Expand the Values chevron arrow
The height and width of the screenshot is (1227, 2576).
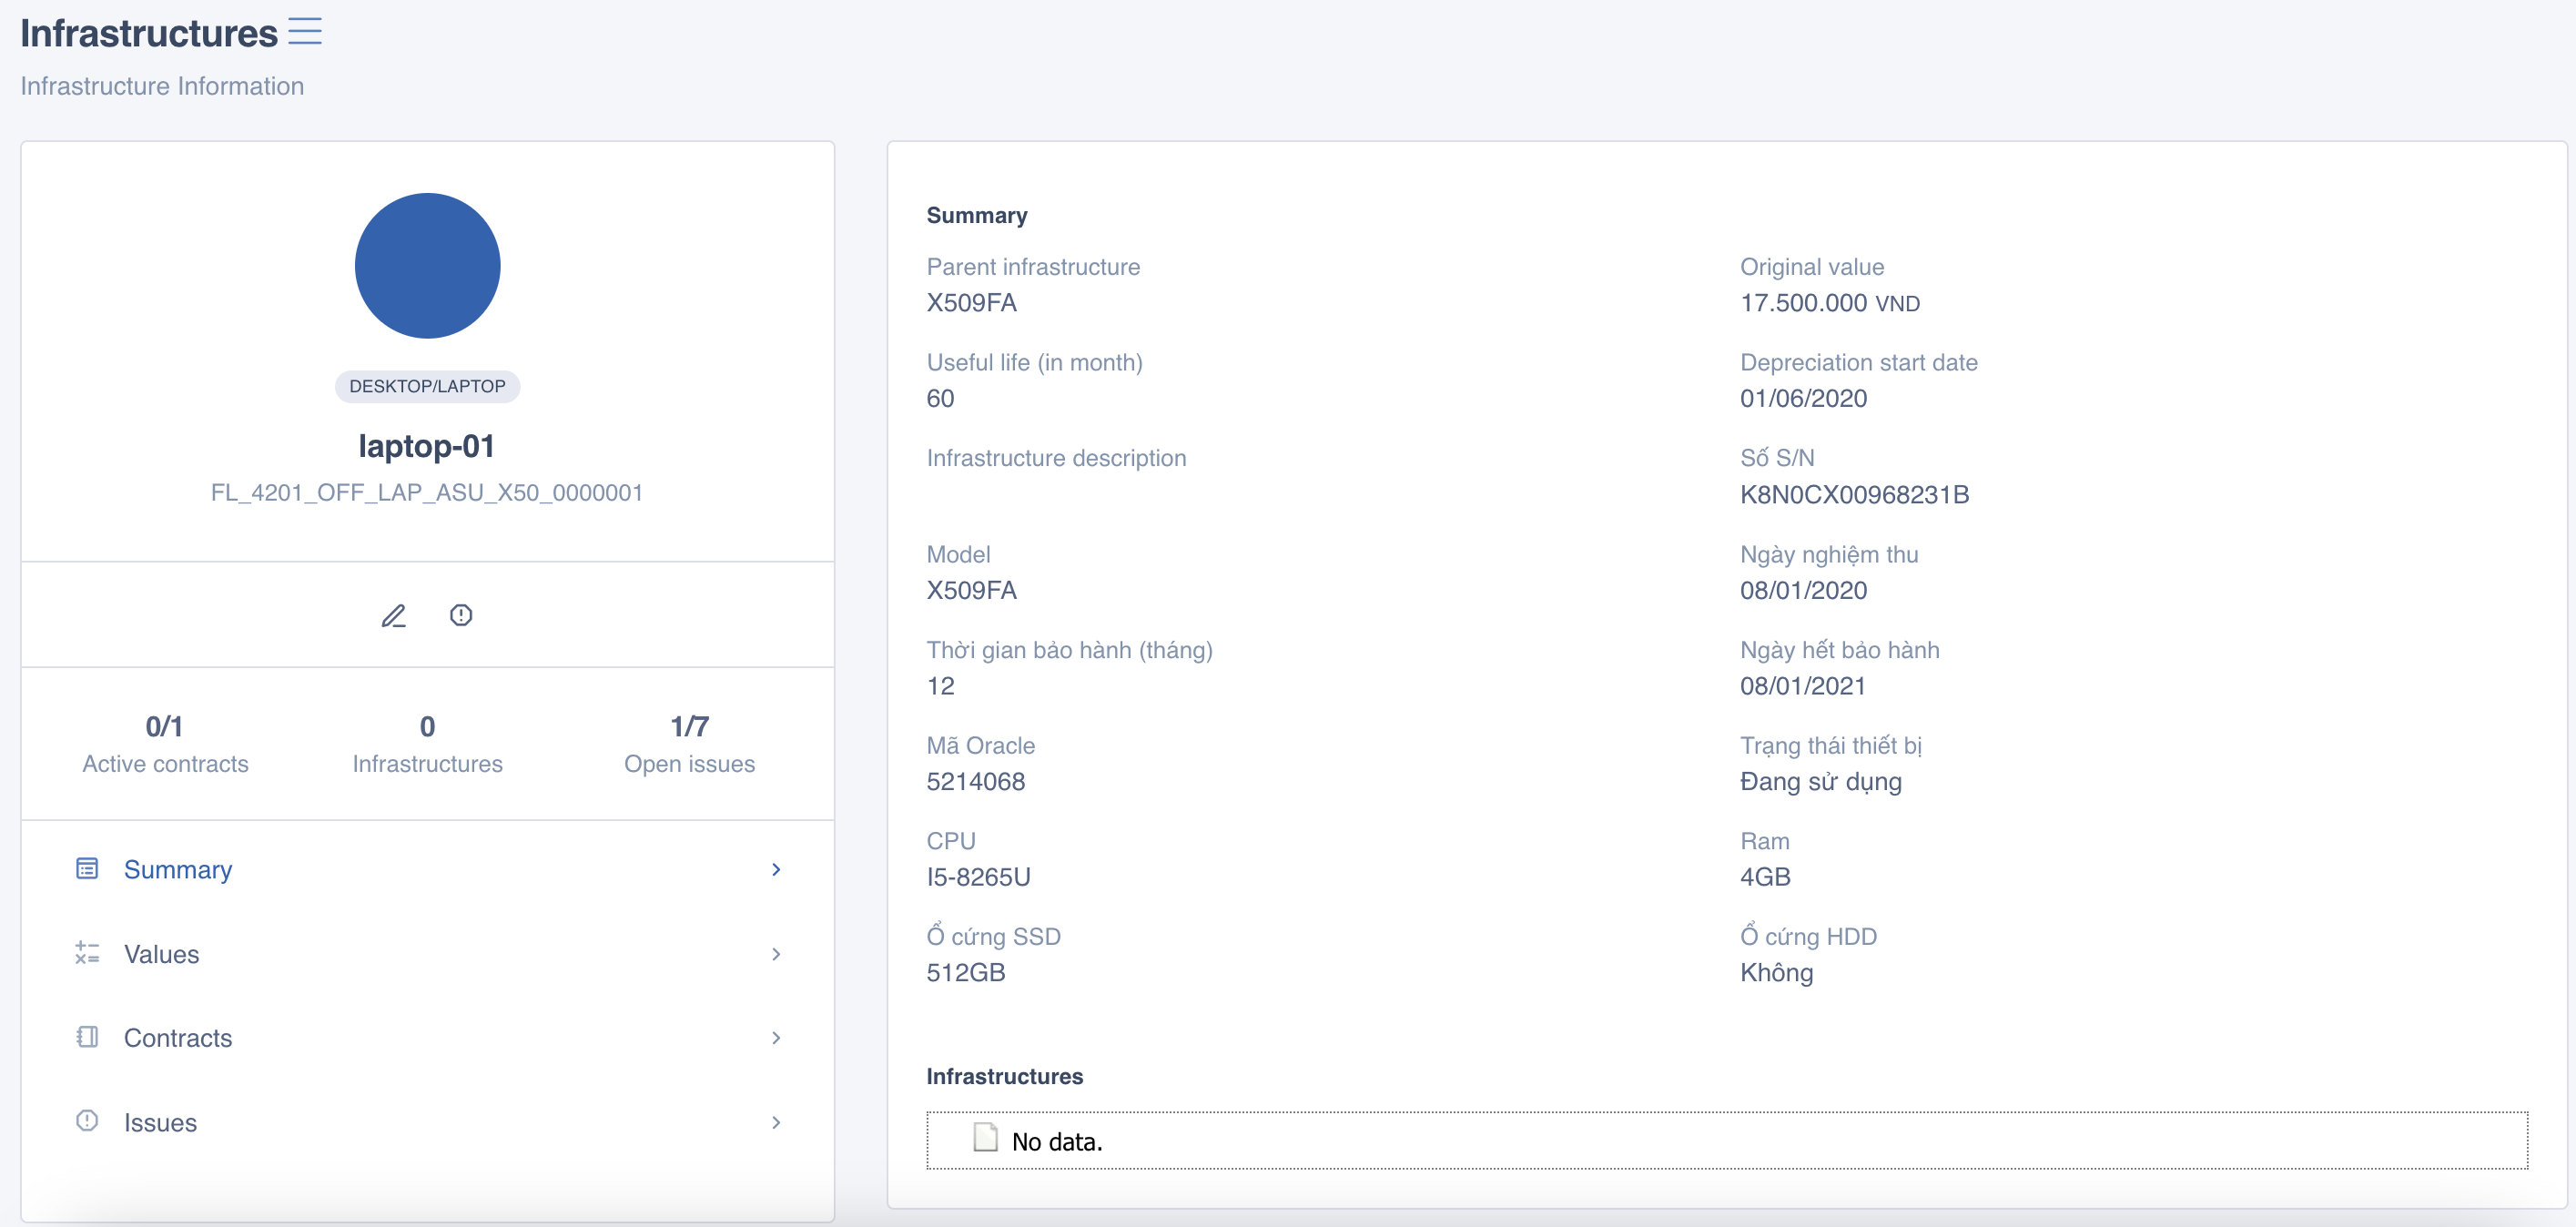click(x=776, y=954)
